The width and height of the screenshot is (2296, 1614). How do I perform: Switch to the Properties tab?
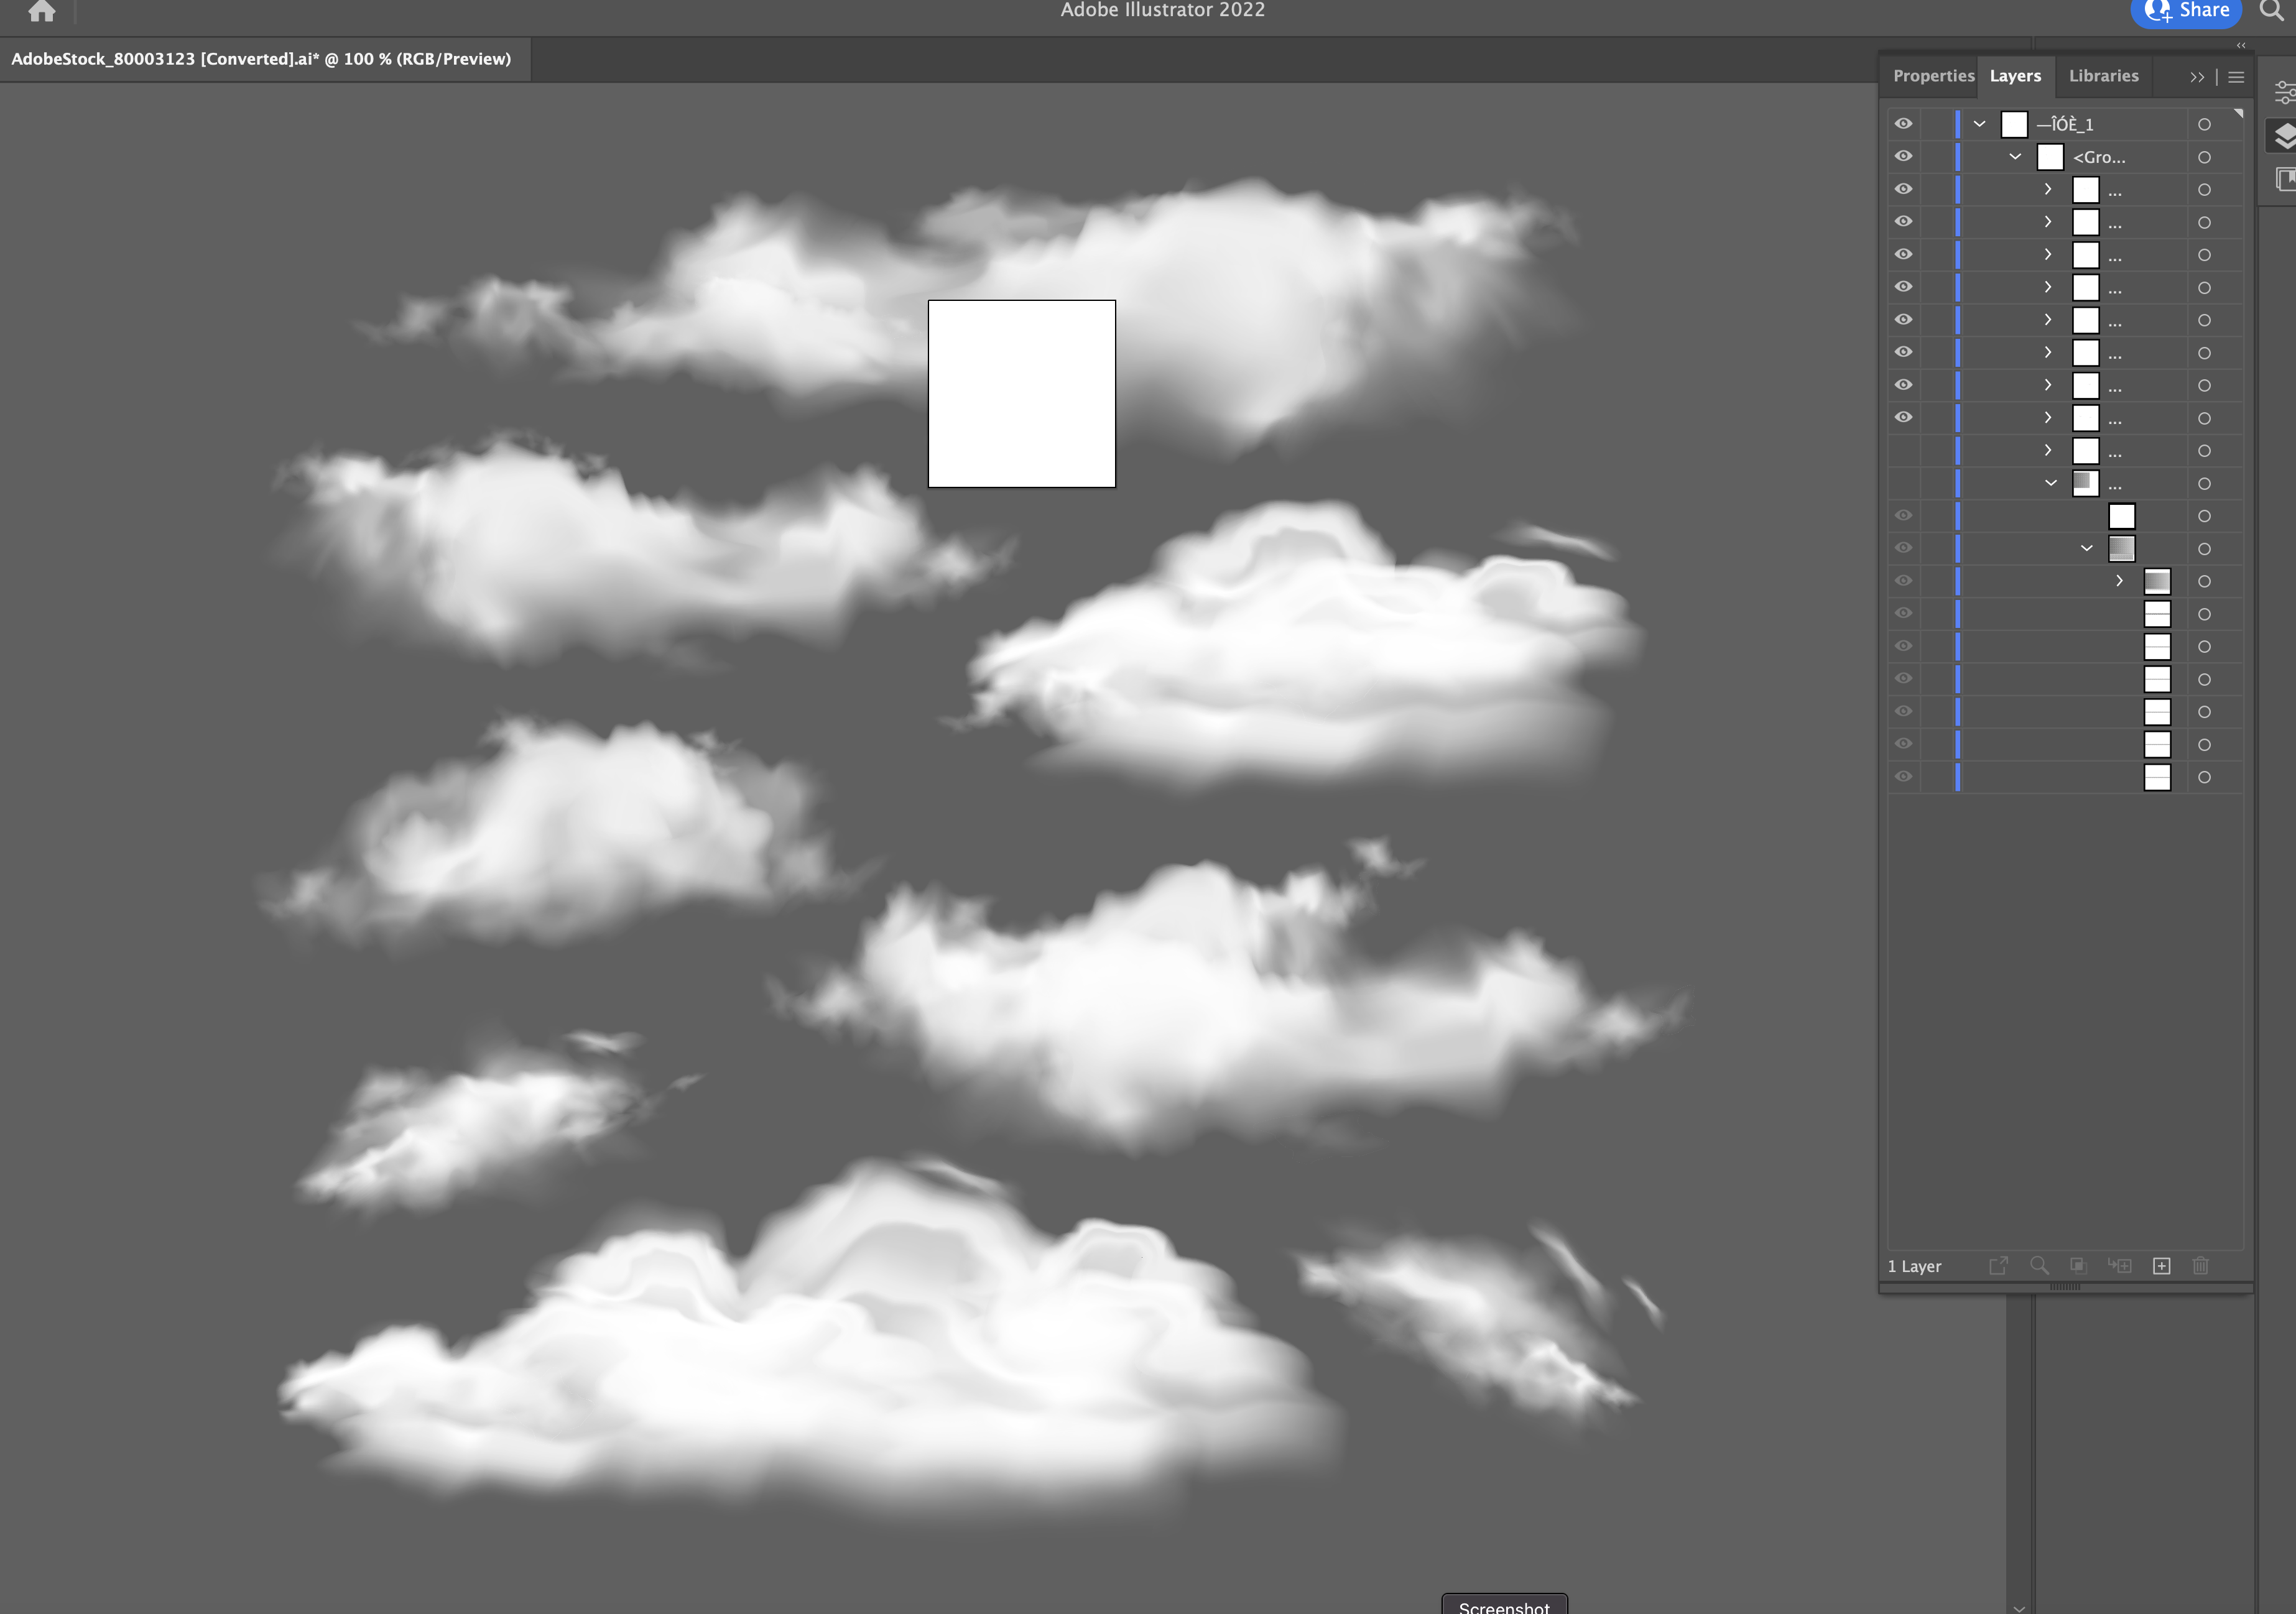[1932, 76]
